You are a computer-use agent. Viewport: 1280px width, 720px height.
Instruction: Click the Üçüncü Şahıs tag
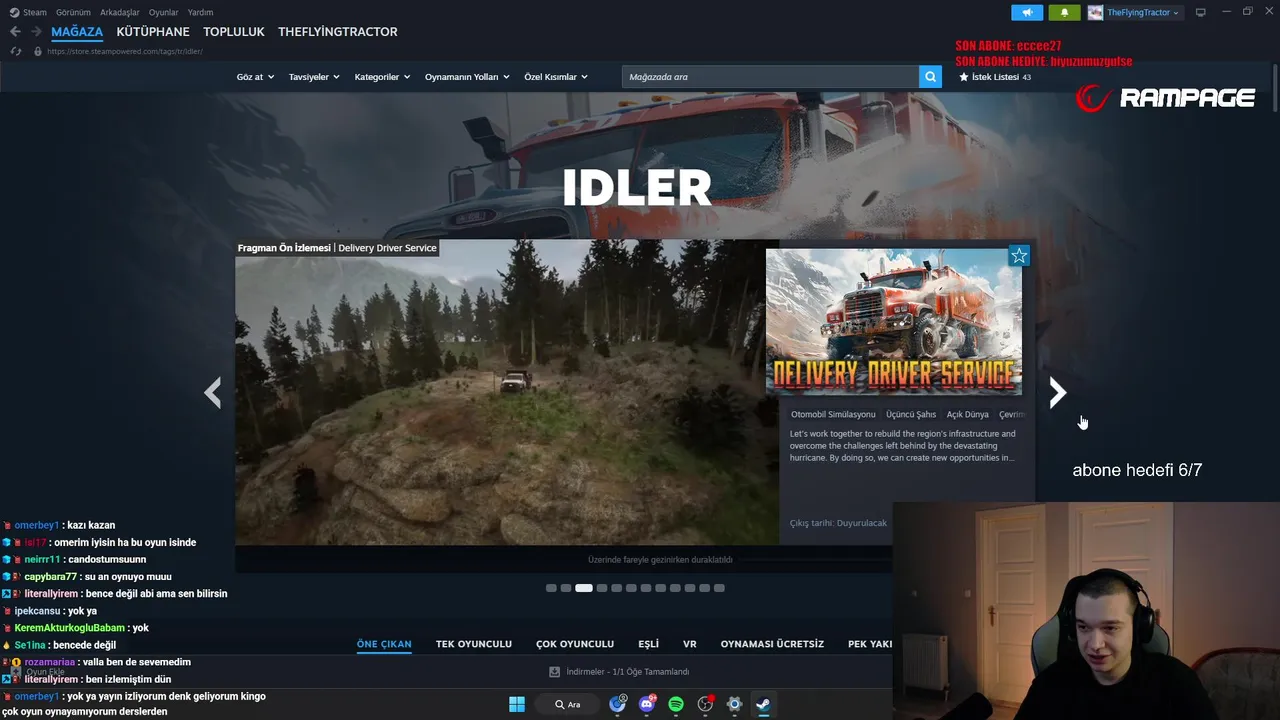coord(911,414)
